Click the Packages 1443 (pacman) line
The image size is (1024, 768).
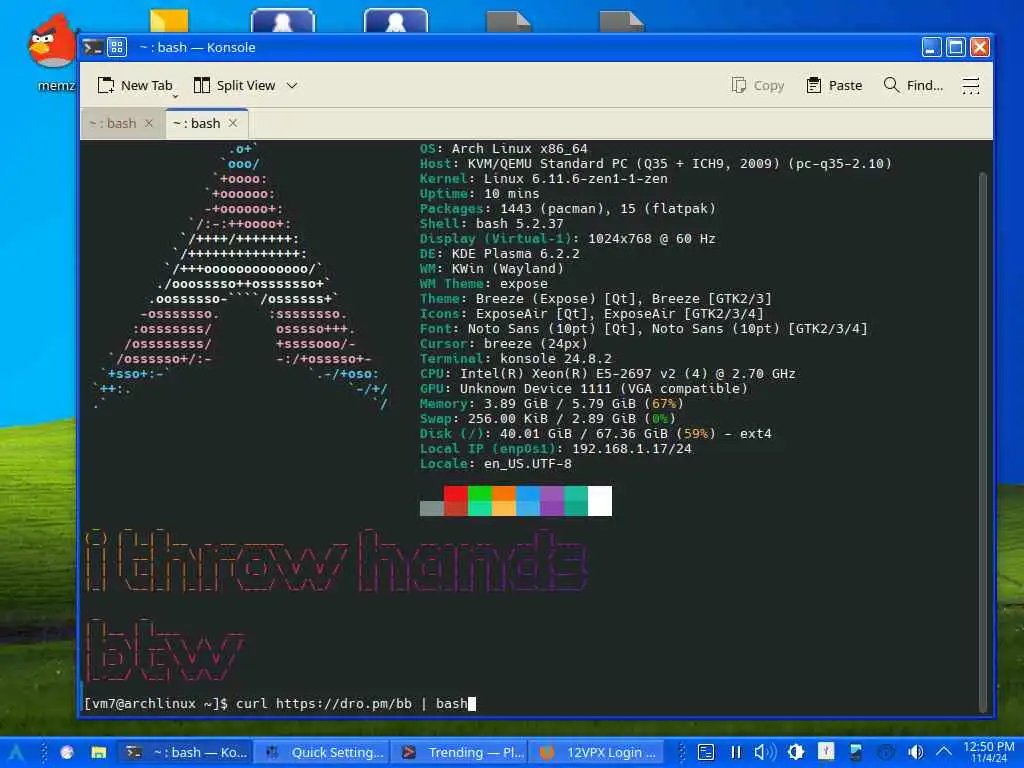coord(568,208)
